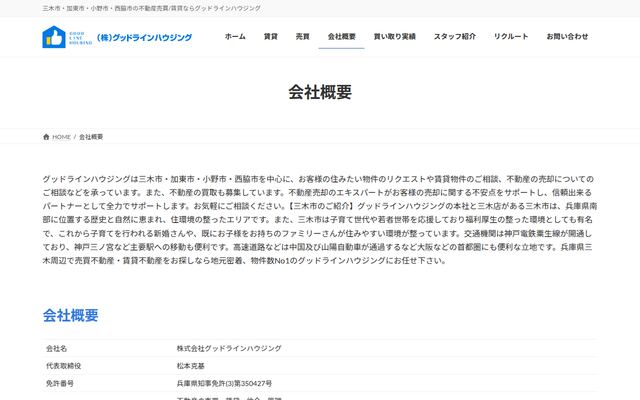Select the 会社概要 navigation tab
Viewport: 640px width, 400px height.
342,36
